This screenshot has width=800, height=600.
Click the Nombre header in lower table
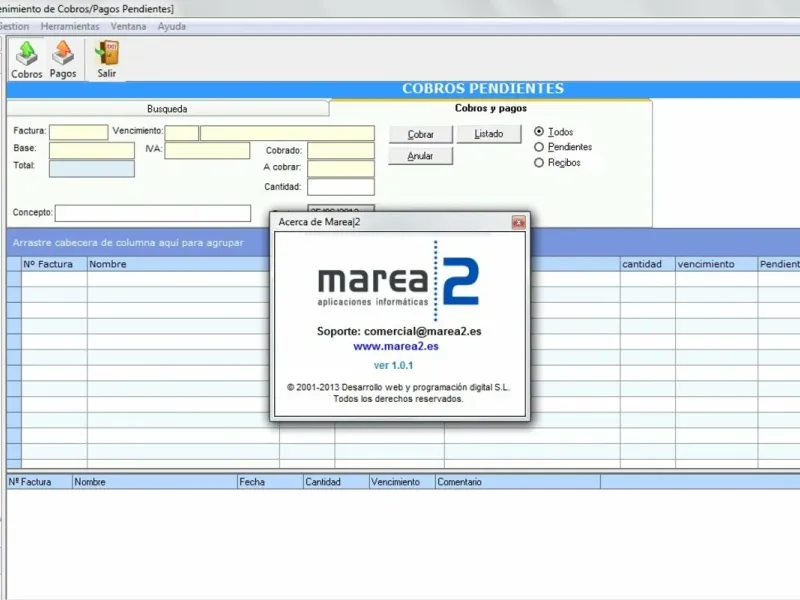pyautogui.click(x=155, y=482)
